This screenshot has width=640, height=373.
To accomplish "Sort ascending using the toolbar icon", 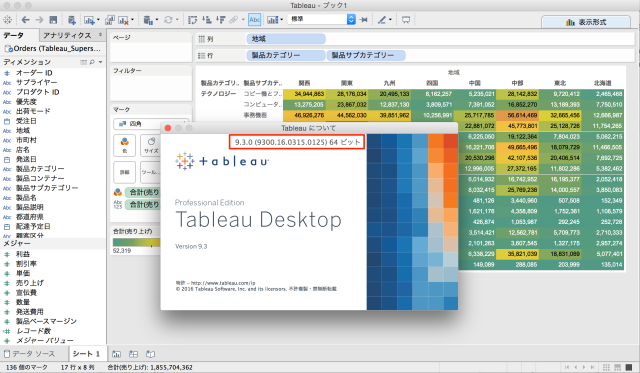I will point(207,20).
